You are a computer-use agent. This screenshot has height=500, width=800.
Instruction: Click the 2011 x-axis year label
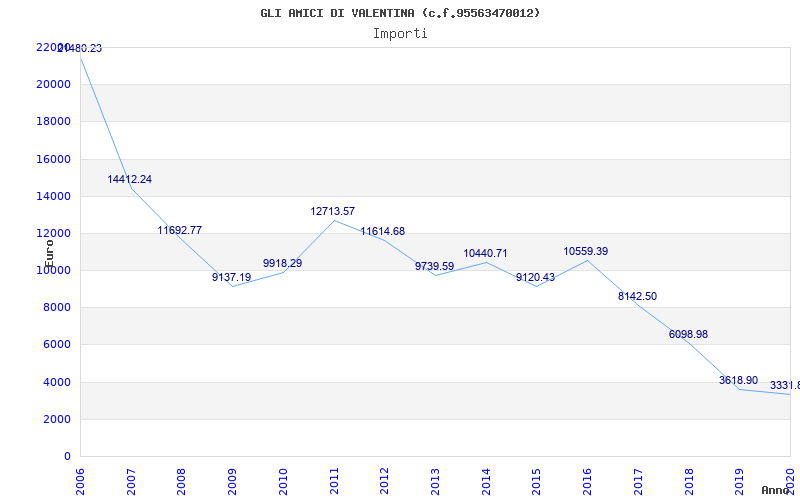(x=334, y=481)
